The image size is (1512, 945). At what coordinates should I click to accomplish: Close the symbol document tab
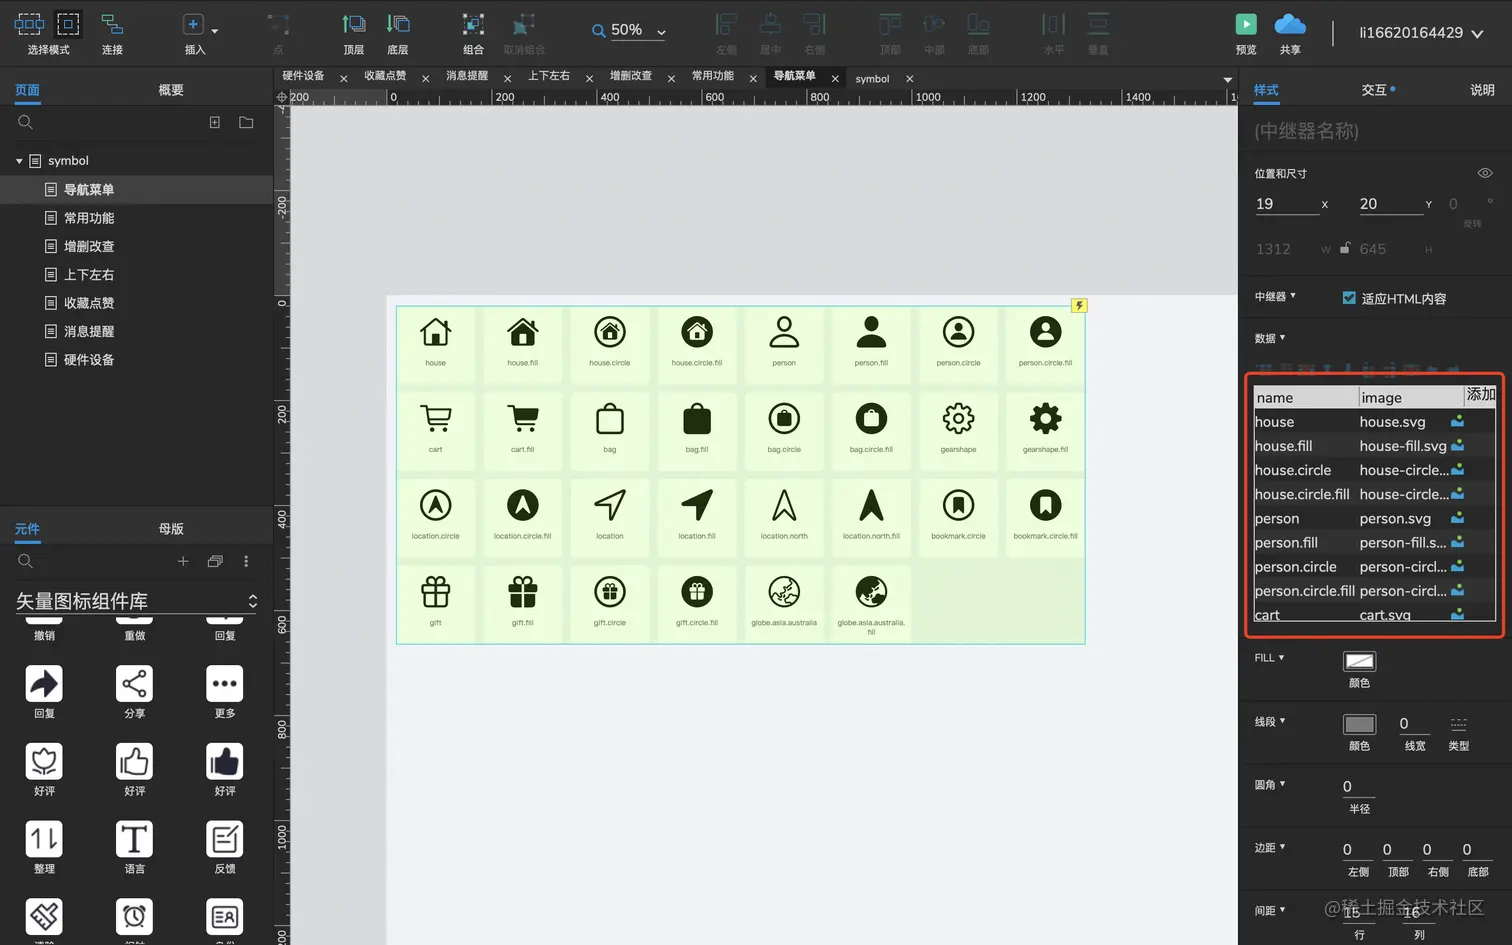pyautogui.click(x=909, y=78)
